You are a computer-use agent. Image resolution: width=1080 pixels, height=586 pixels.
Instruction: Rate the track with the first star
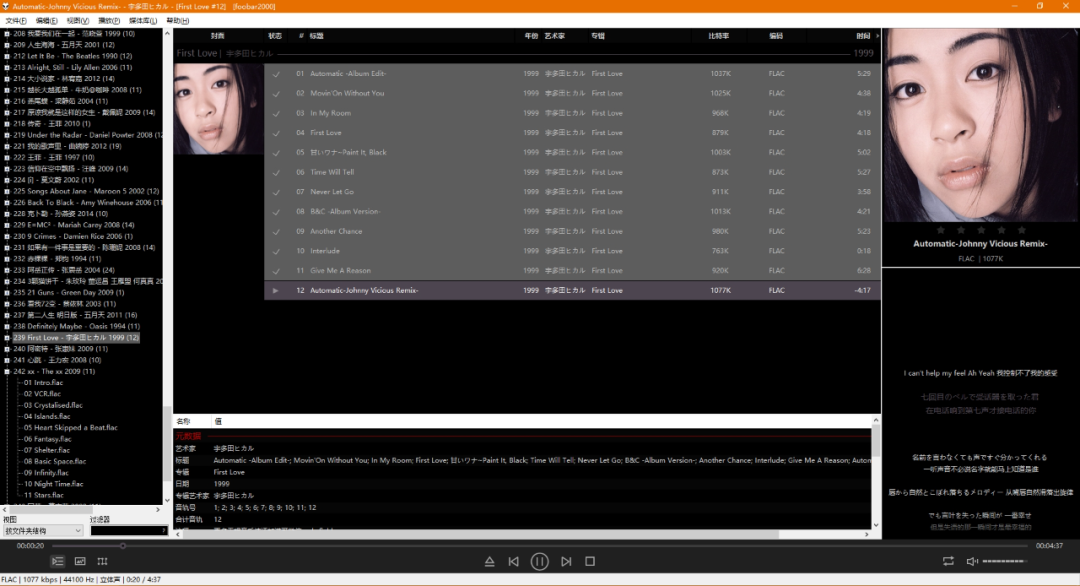pyautogui.click(x=941, y=230)
